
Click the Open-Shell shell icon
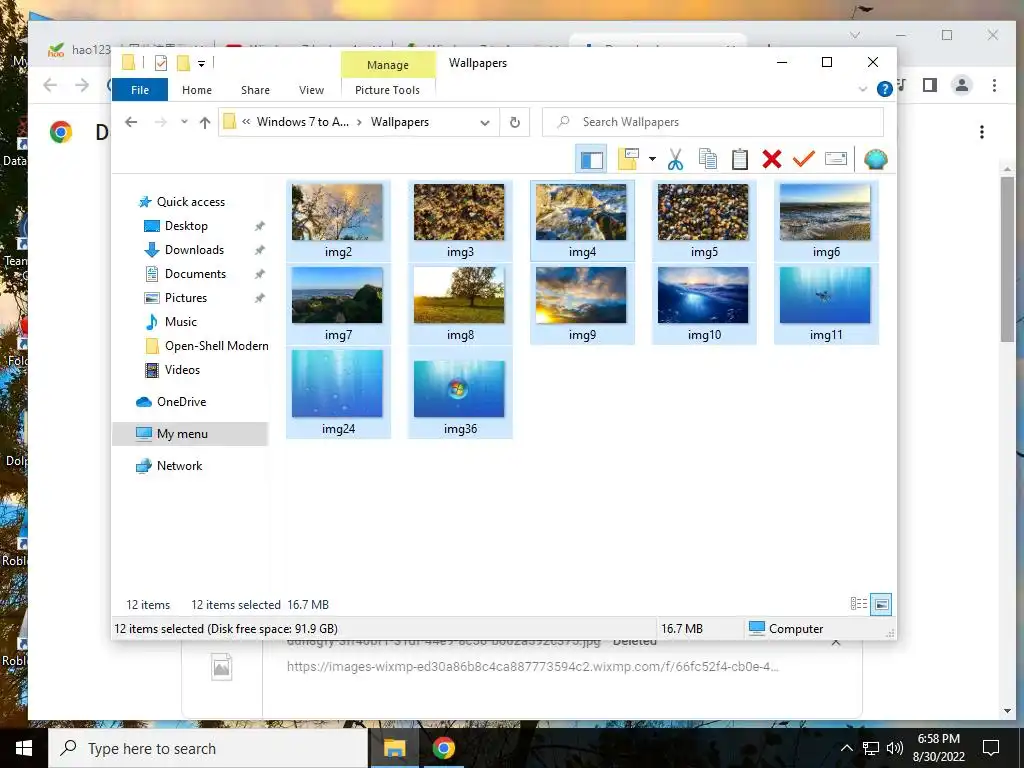[x=876, y=159]
